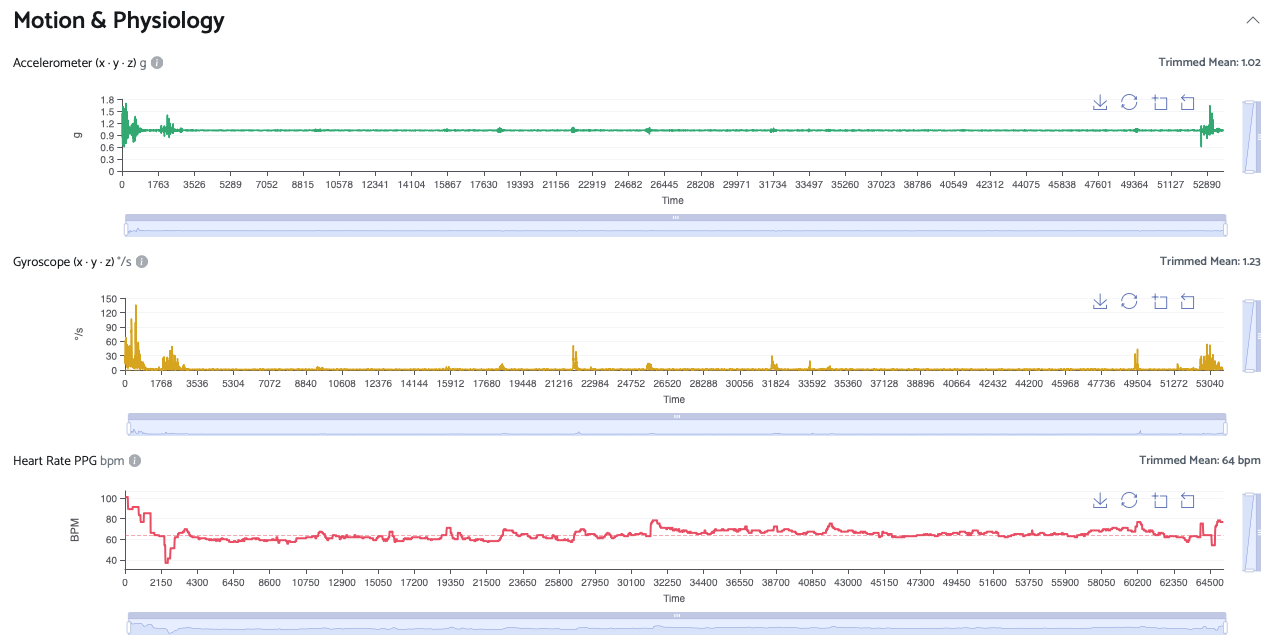Click the heart rate dip near time 2150
The width and height of the screenshot is (1273, 644).
tap(167, 552)
